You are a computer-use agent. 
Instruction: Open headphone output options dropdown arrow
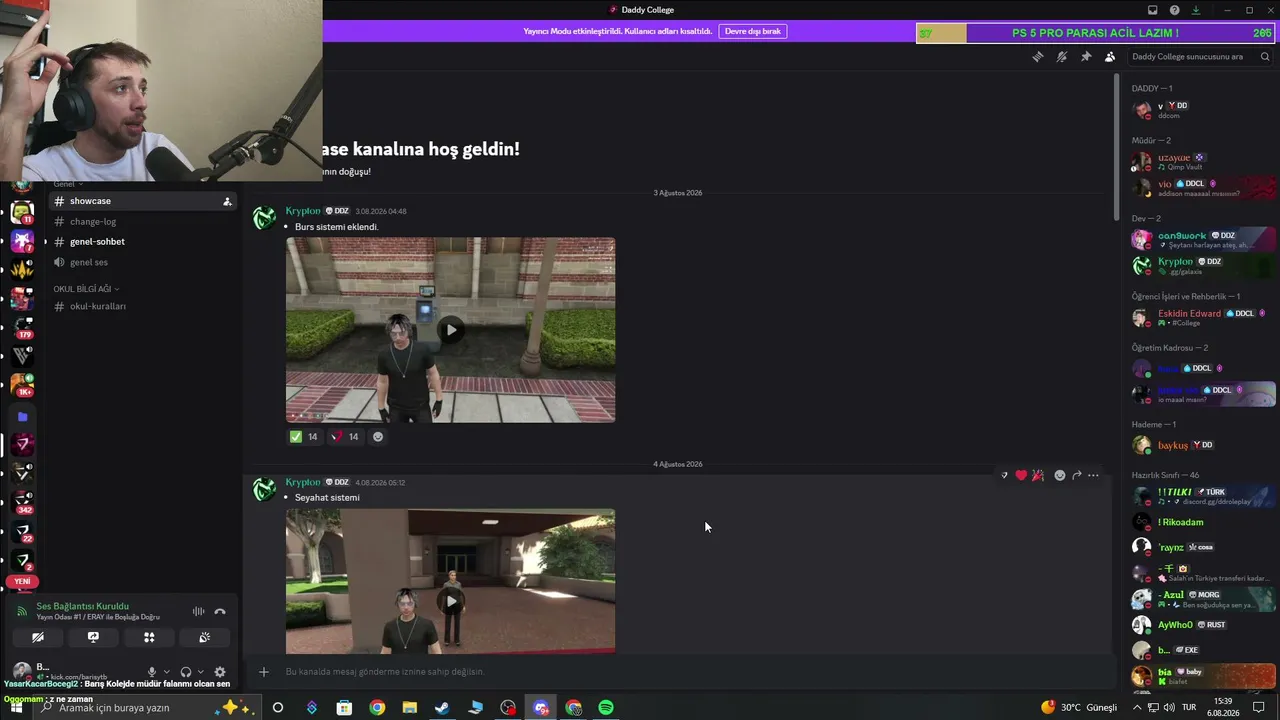201,672
